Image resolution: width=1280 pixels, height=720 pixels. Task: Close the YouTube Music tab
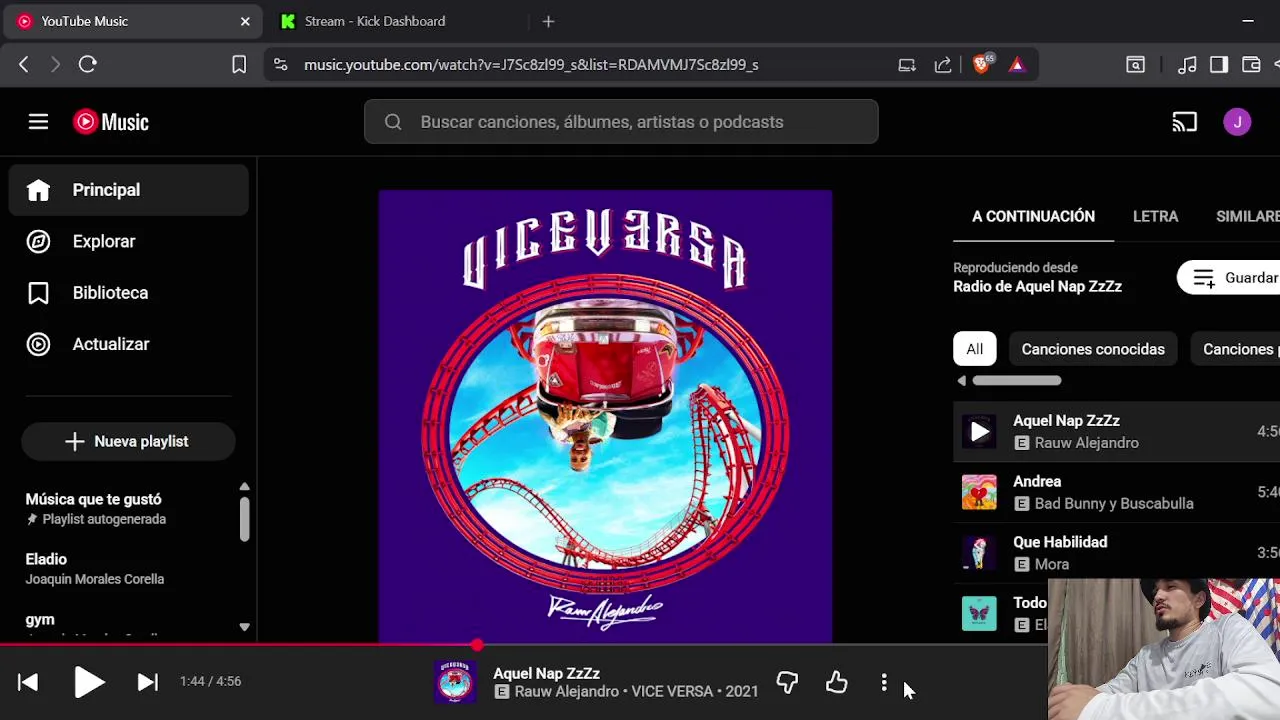point(245,21)
